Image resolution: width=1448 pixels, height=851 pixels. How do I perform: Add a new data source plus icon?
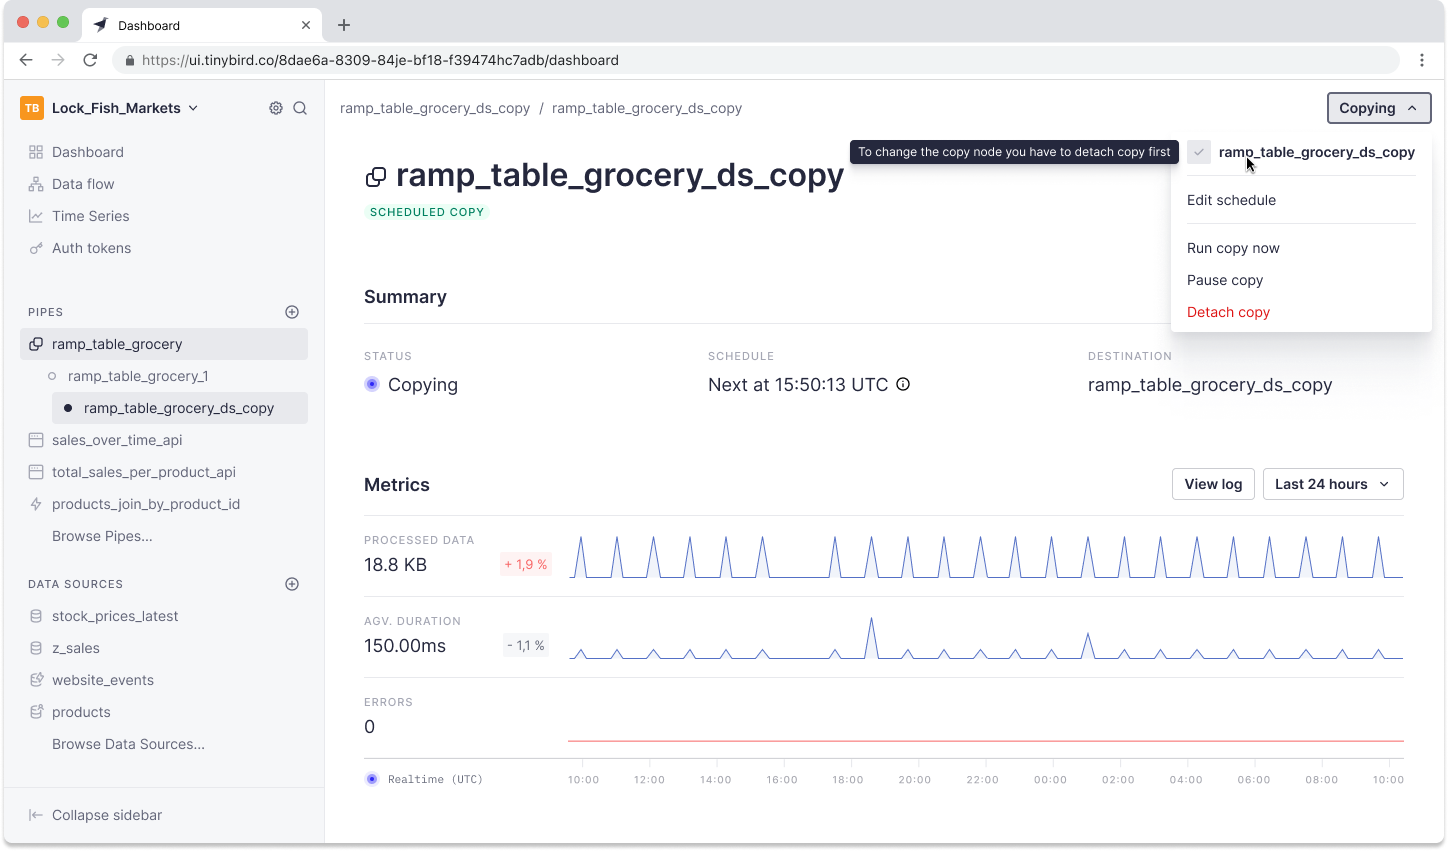(x=292, y=584)
